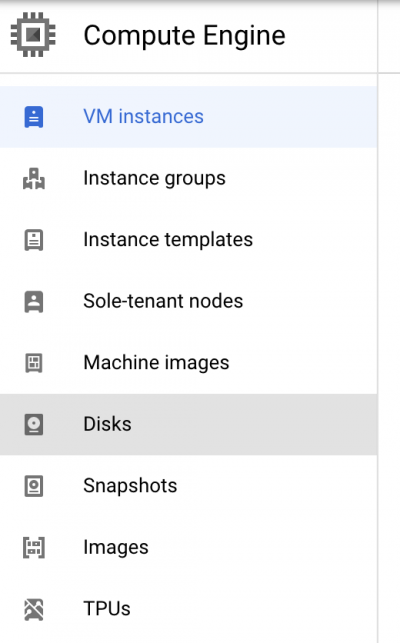The width and height of the screenshot is (400, 643).
Task: Click the Compute Engine chip icon
Action: click(33, 35)
